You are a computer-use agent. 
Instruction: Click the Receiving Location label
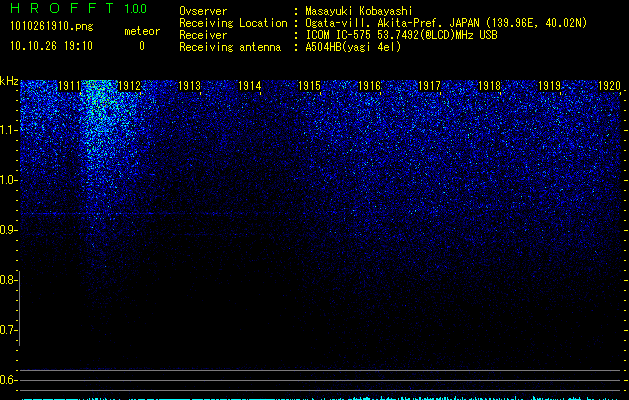(233, 23)
